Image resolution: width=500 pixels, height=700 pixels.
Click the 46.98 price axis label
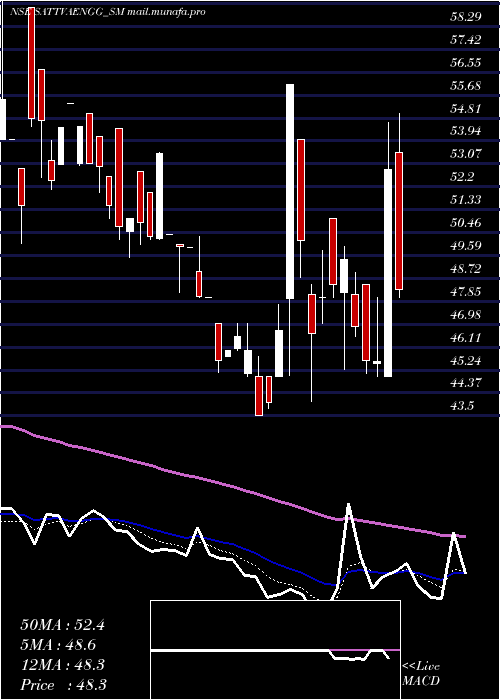(466, 314)
